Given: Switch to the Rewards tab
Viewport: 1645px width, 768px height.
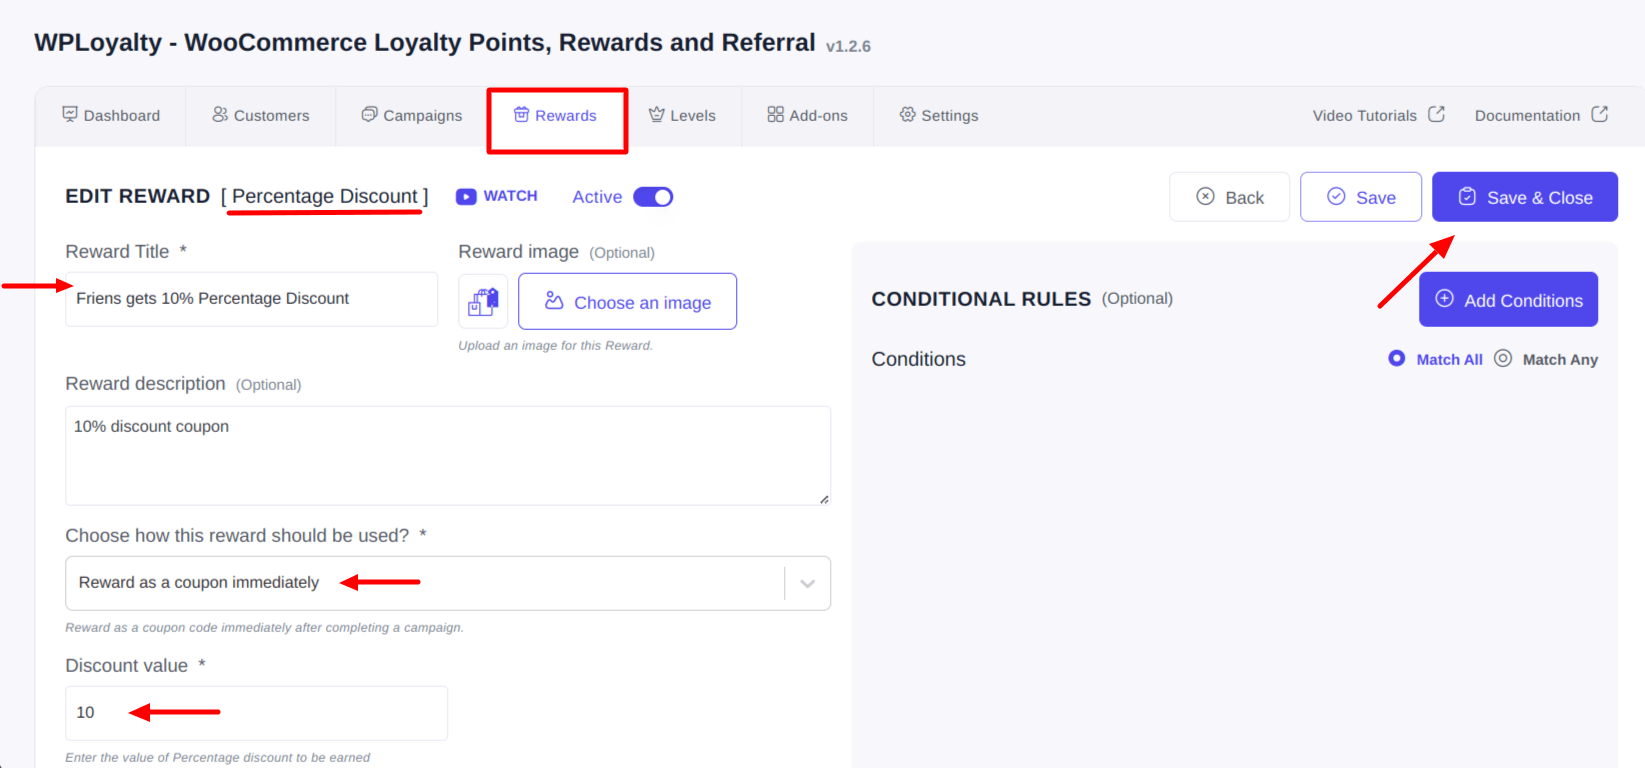Looking at the screenshot, I should (556, 116).
